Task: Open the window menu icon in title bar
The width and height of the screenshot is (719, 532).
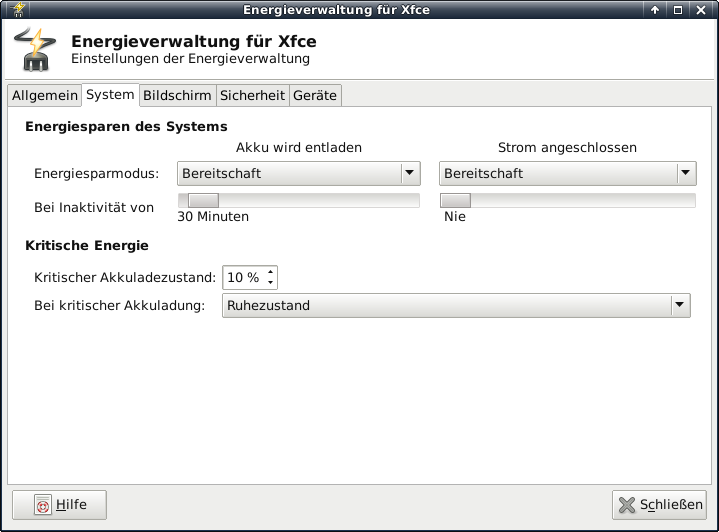Action: (12, 9)
